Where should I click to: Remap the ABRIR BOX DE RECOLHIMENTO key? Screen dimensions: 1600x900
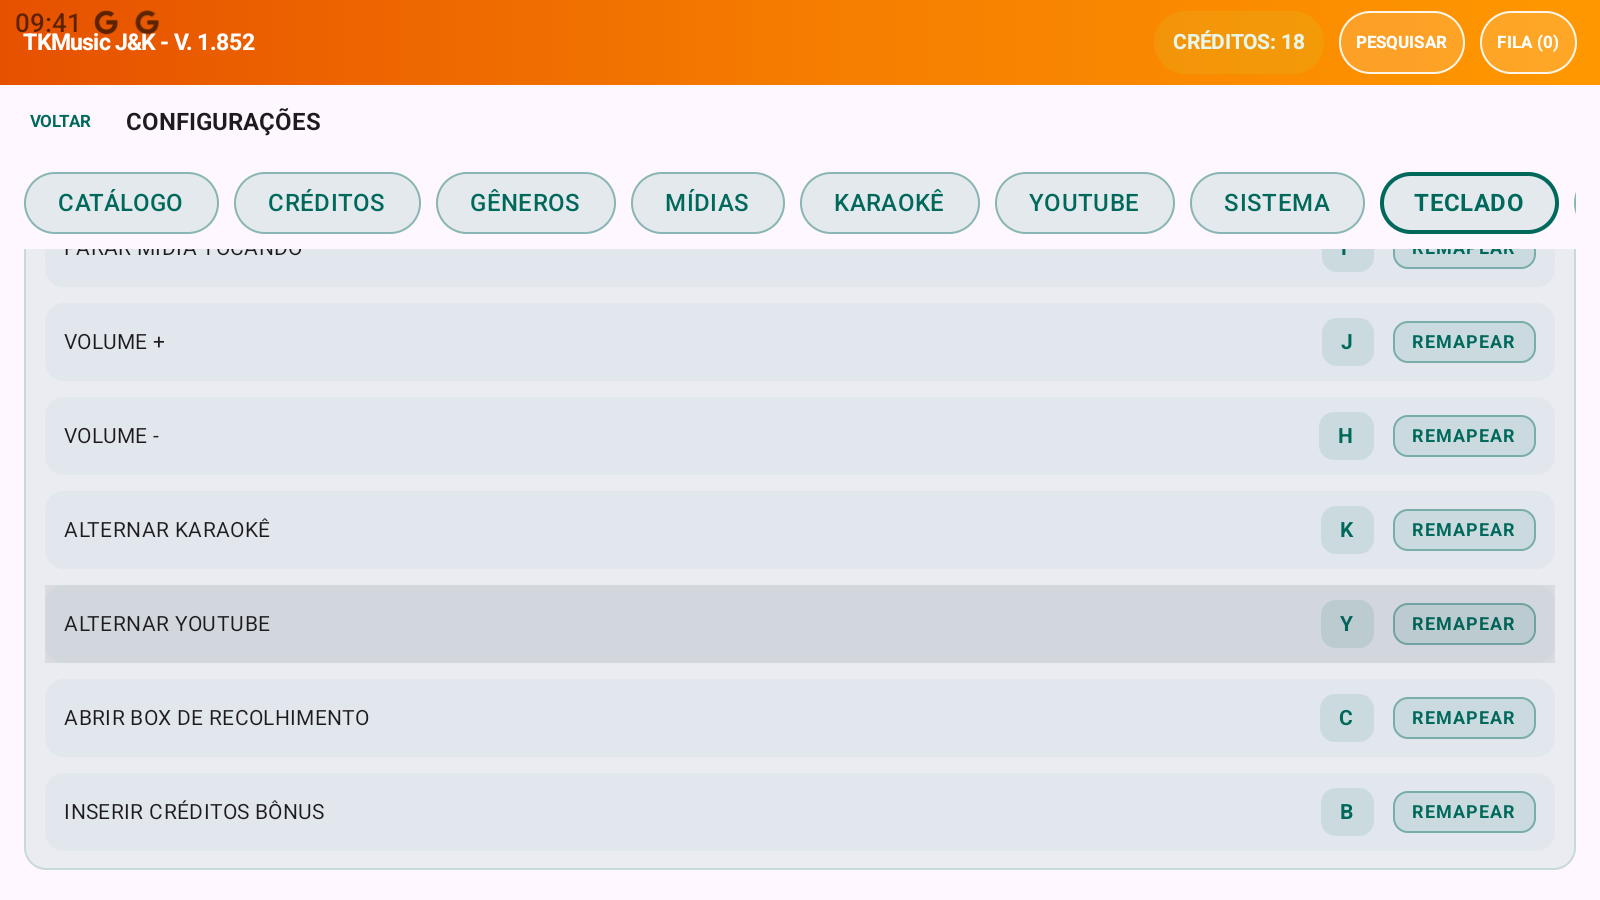[1464, 718]
